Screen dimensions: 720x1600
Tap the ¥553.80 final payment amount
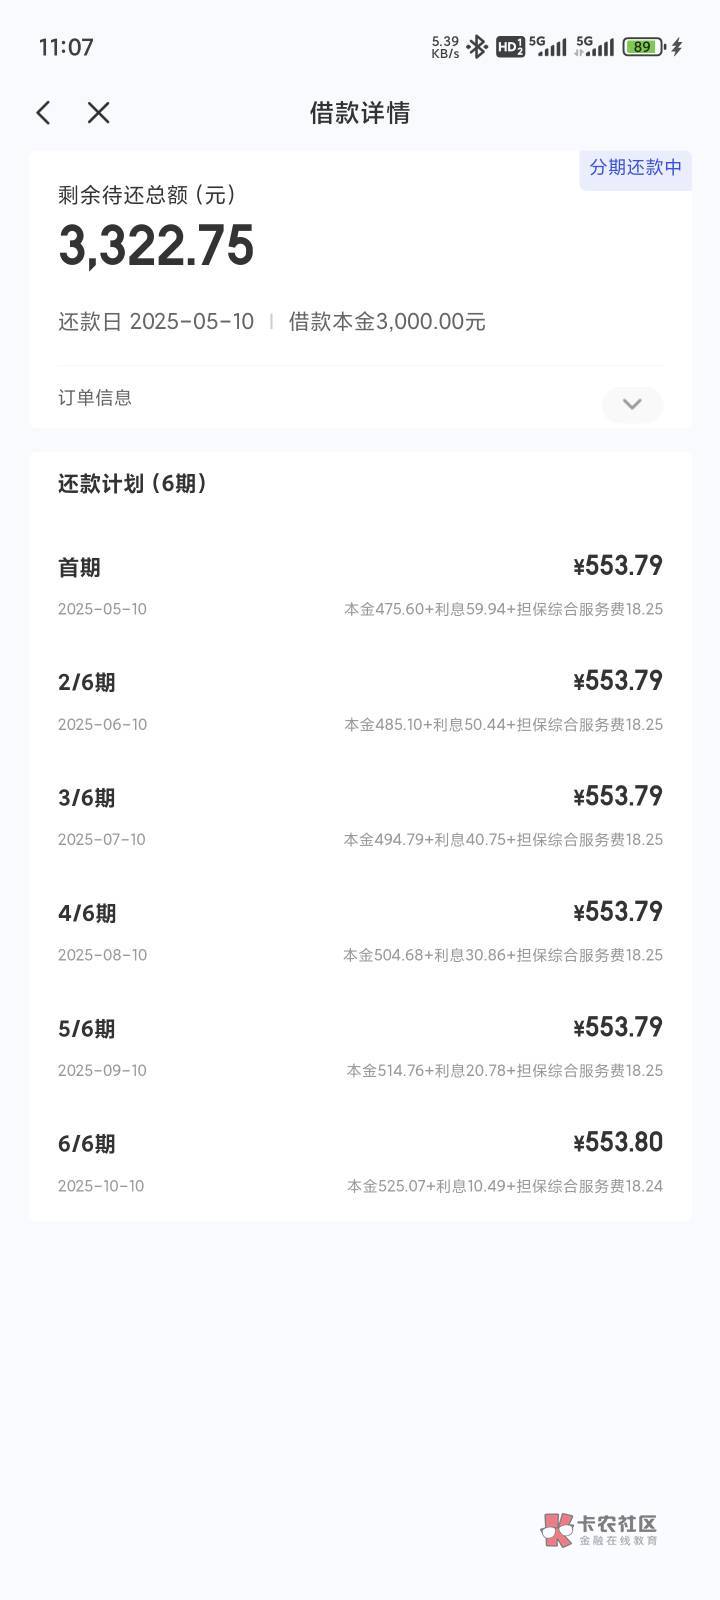click(618, 1142)
